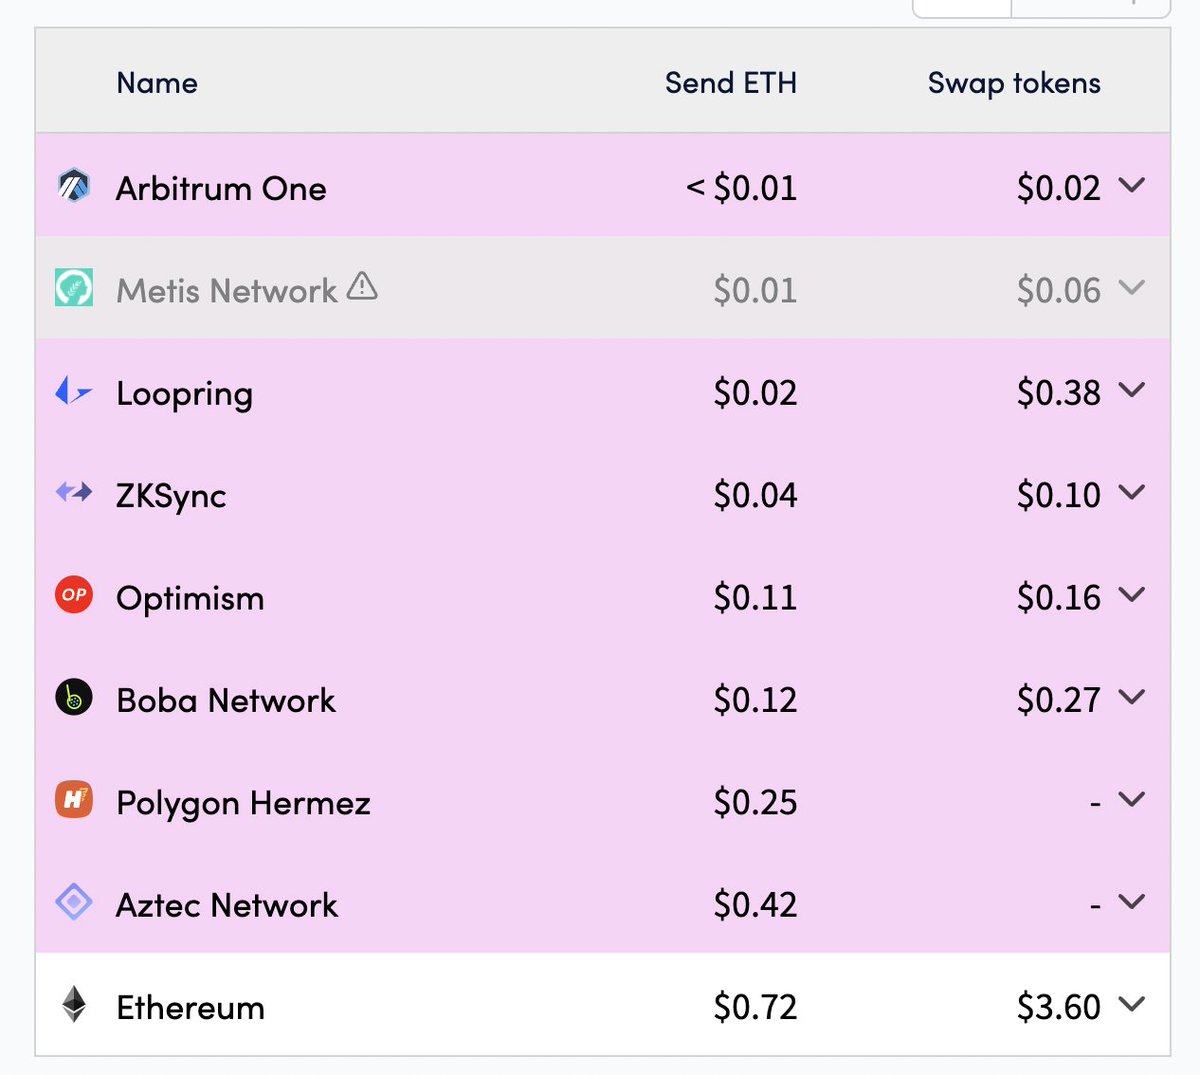Expand the Aztec Network row chevron
Viewport: 1200px width, 1075px height.
pos(1131,902)
